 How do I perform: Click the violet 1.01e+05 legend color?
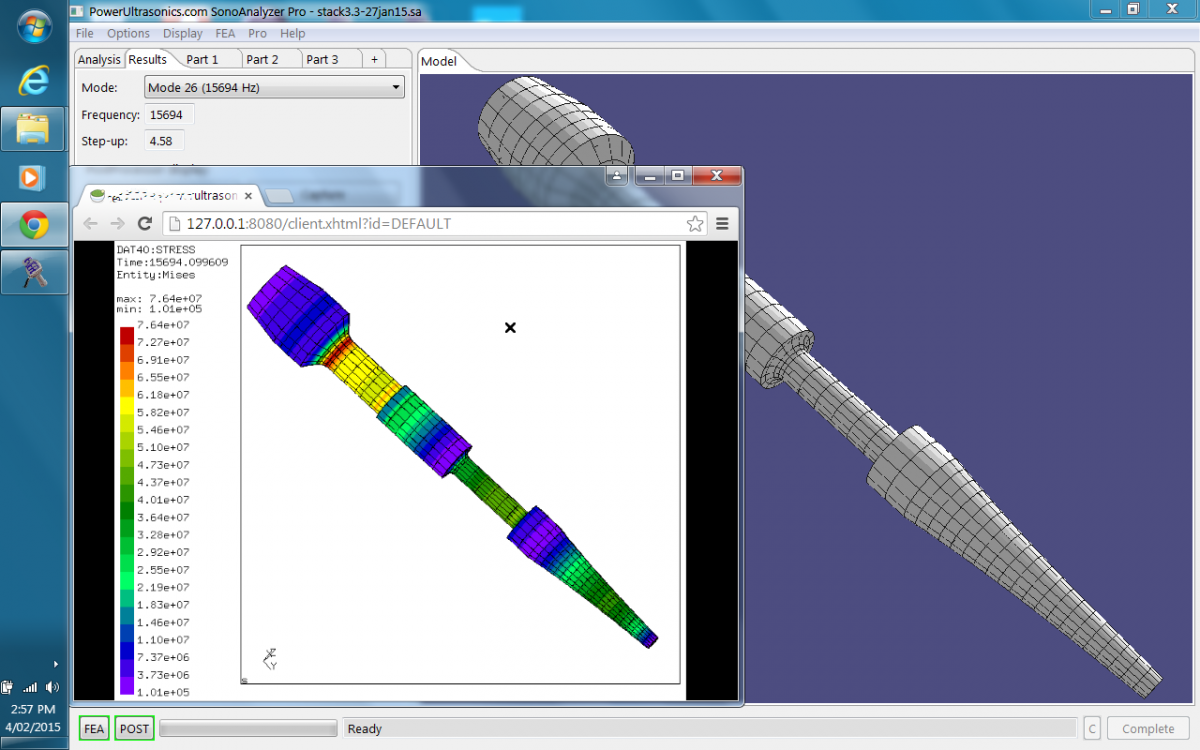(127, 685)
